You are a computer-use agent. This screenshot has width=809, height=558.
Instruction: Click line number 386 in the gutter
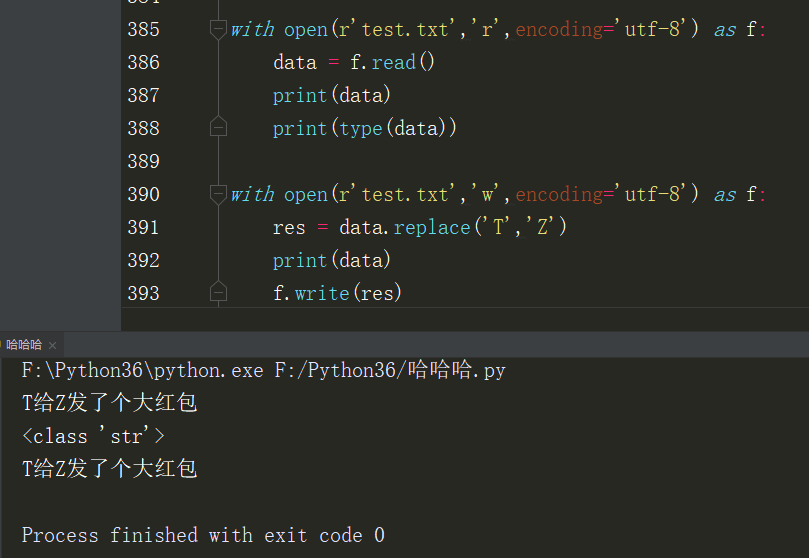[143, 63]
